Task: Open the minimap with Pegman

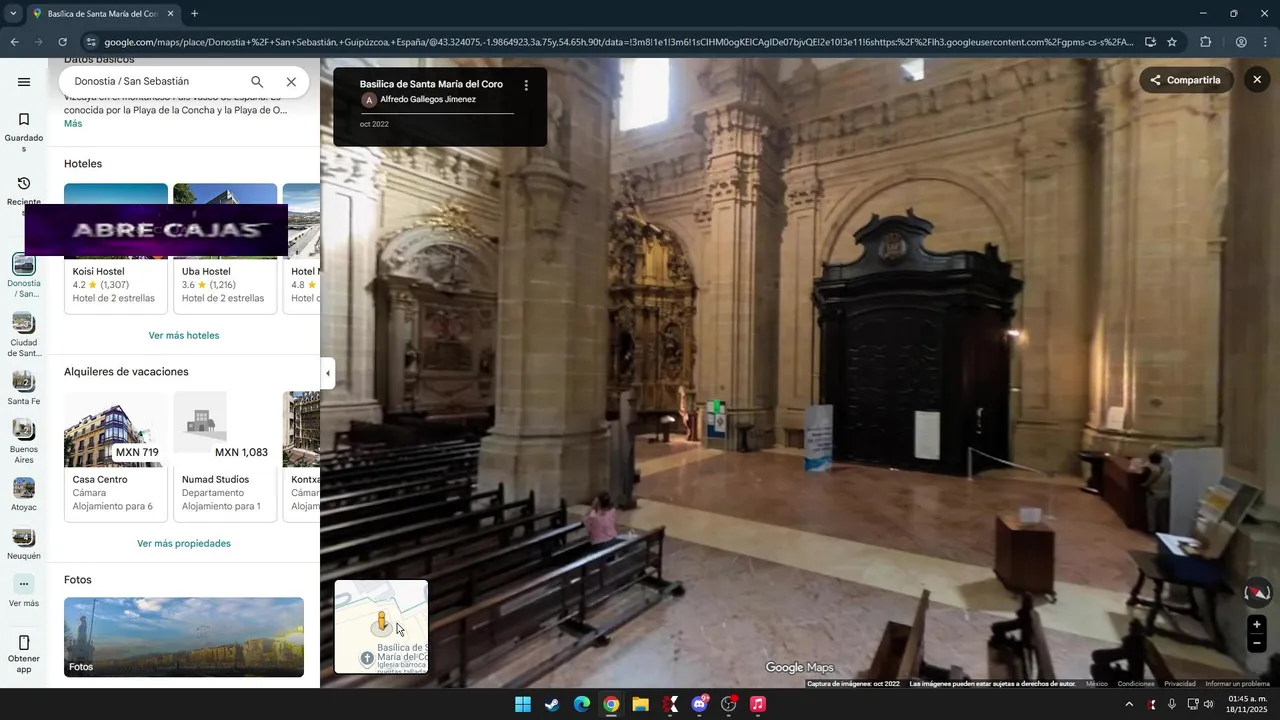Action: coord(381,627)
